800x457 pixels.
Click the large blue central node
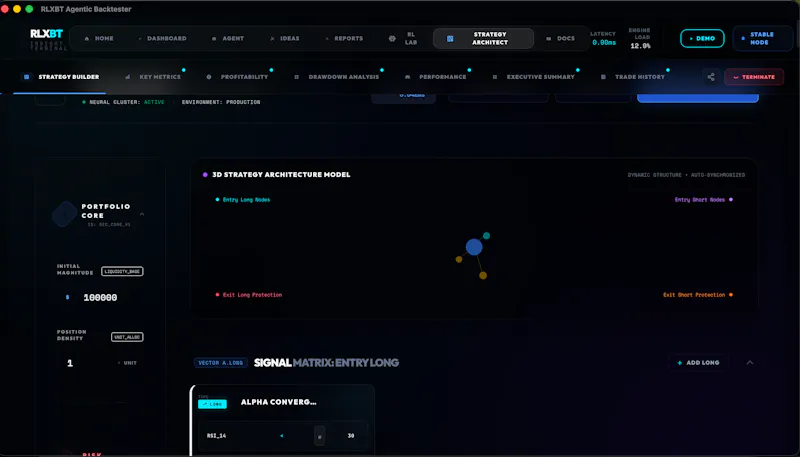[474, 247]
